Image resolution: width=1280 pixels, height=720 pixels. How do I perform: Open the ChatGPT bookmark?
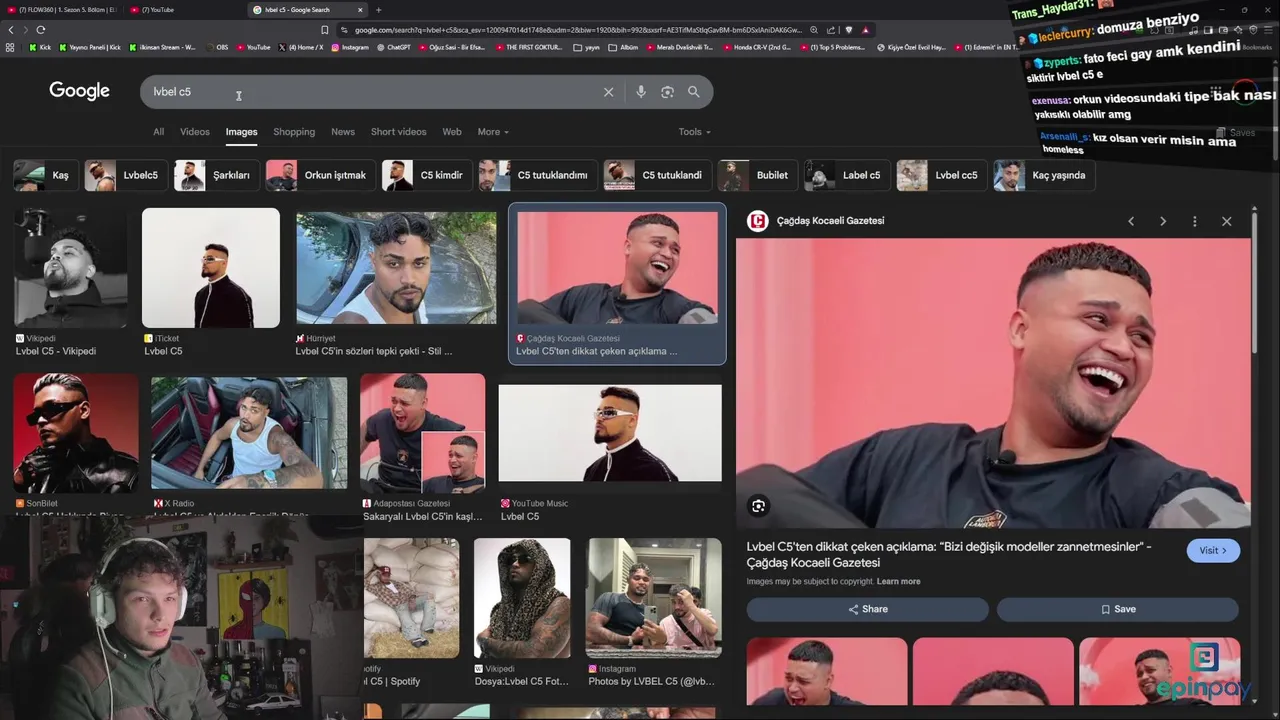click(393, 47)
